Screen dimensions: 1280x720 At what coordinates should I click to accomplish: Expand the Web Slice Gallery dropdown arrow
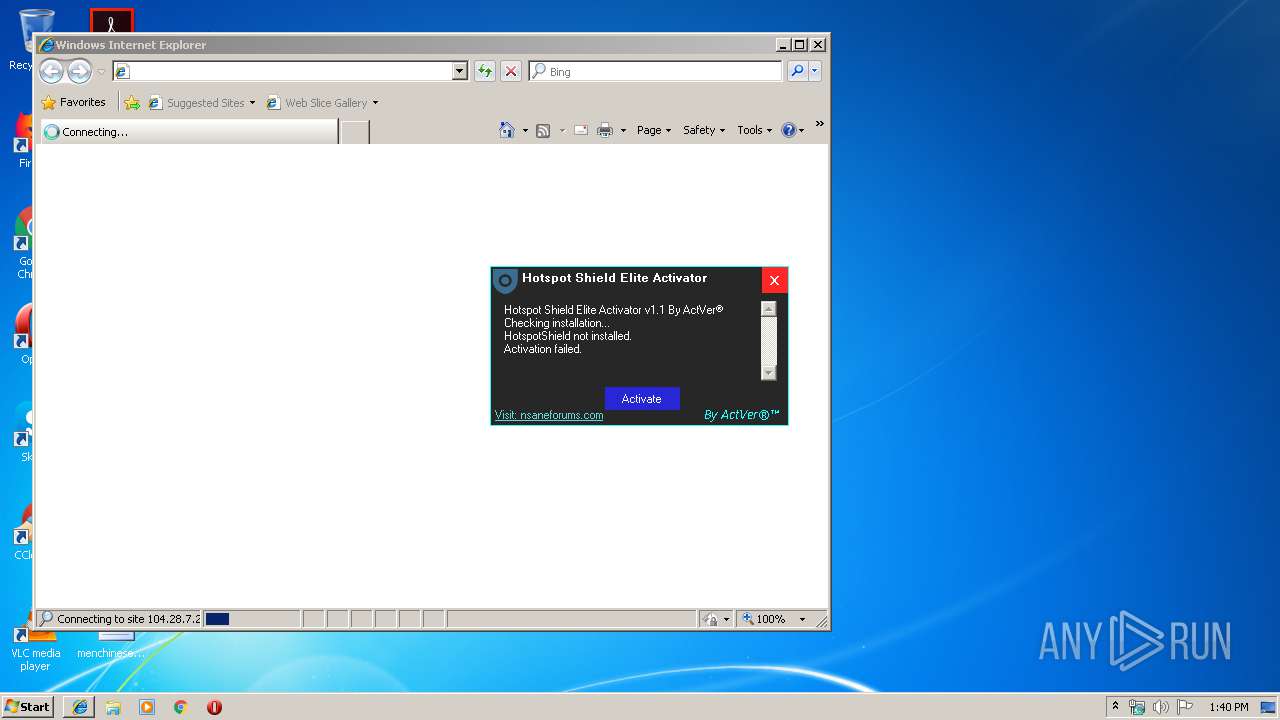pos(376,102)
